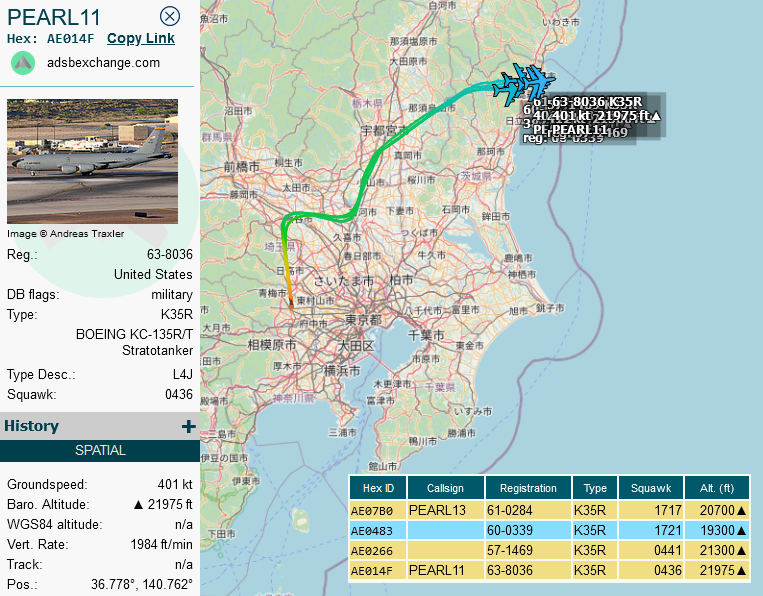
Task: Click the 東京都 label on the map
Action: 363,320
